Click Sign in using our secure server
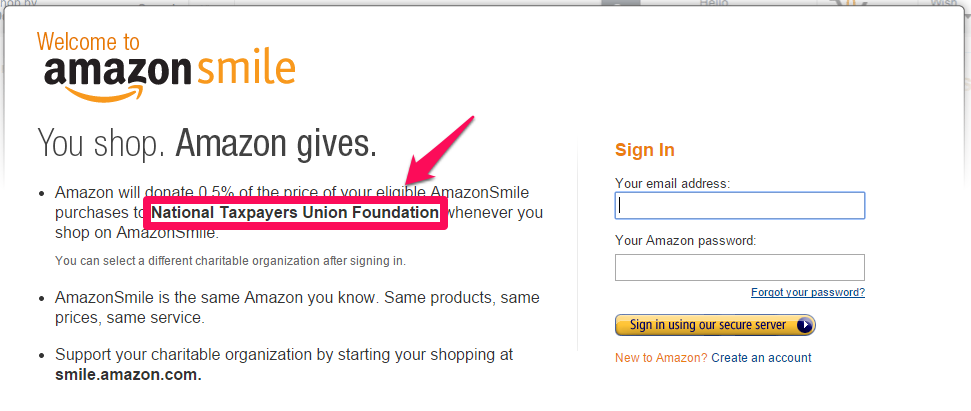This screenshot has height=411, width=971. click(715, 325)
